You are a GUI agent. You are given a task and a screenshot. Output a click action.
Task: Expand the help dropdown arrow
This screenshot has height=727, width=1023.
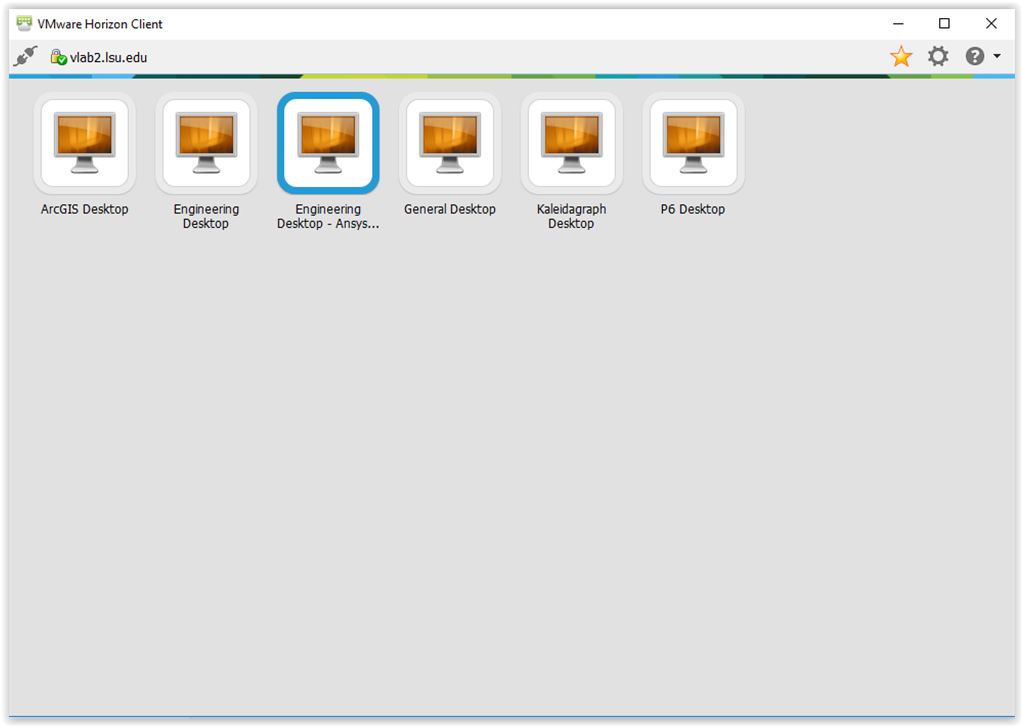tap(997, 57)
